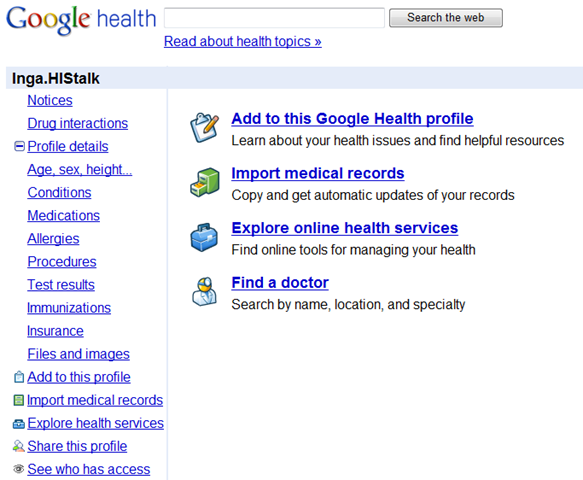Focus the search text field
Image resolution: width=583 pixels, height=480 pixels.
tap(274, 17)
